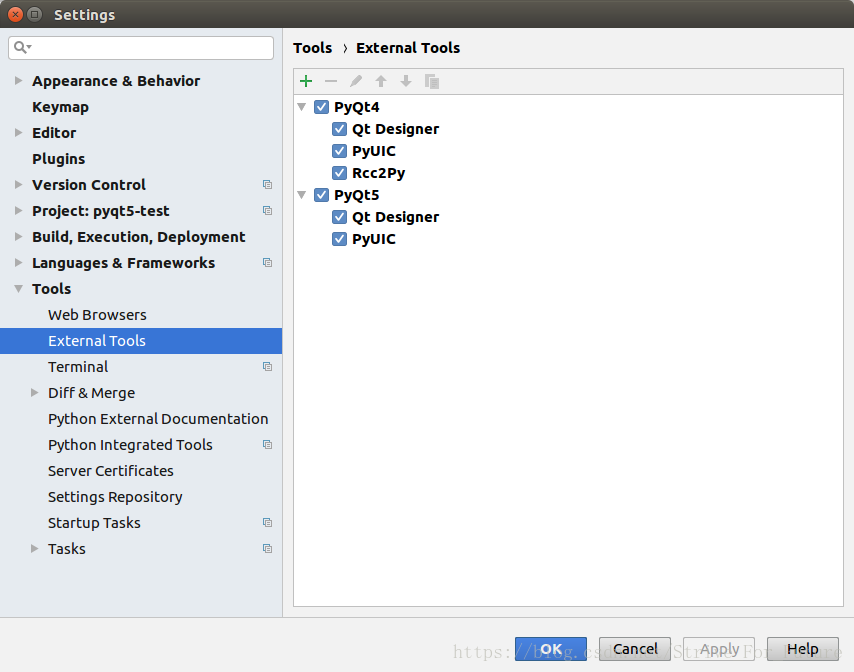Open Startup Tasks settings page

pos(94,523)
